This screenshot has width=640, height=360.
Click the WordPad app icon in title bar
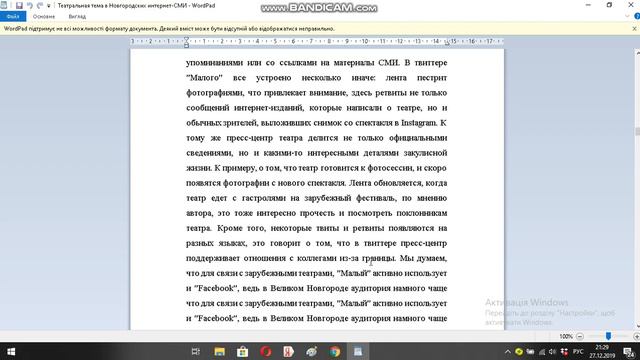coord(4,5)
